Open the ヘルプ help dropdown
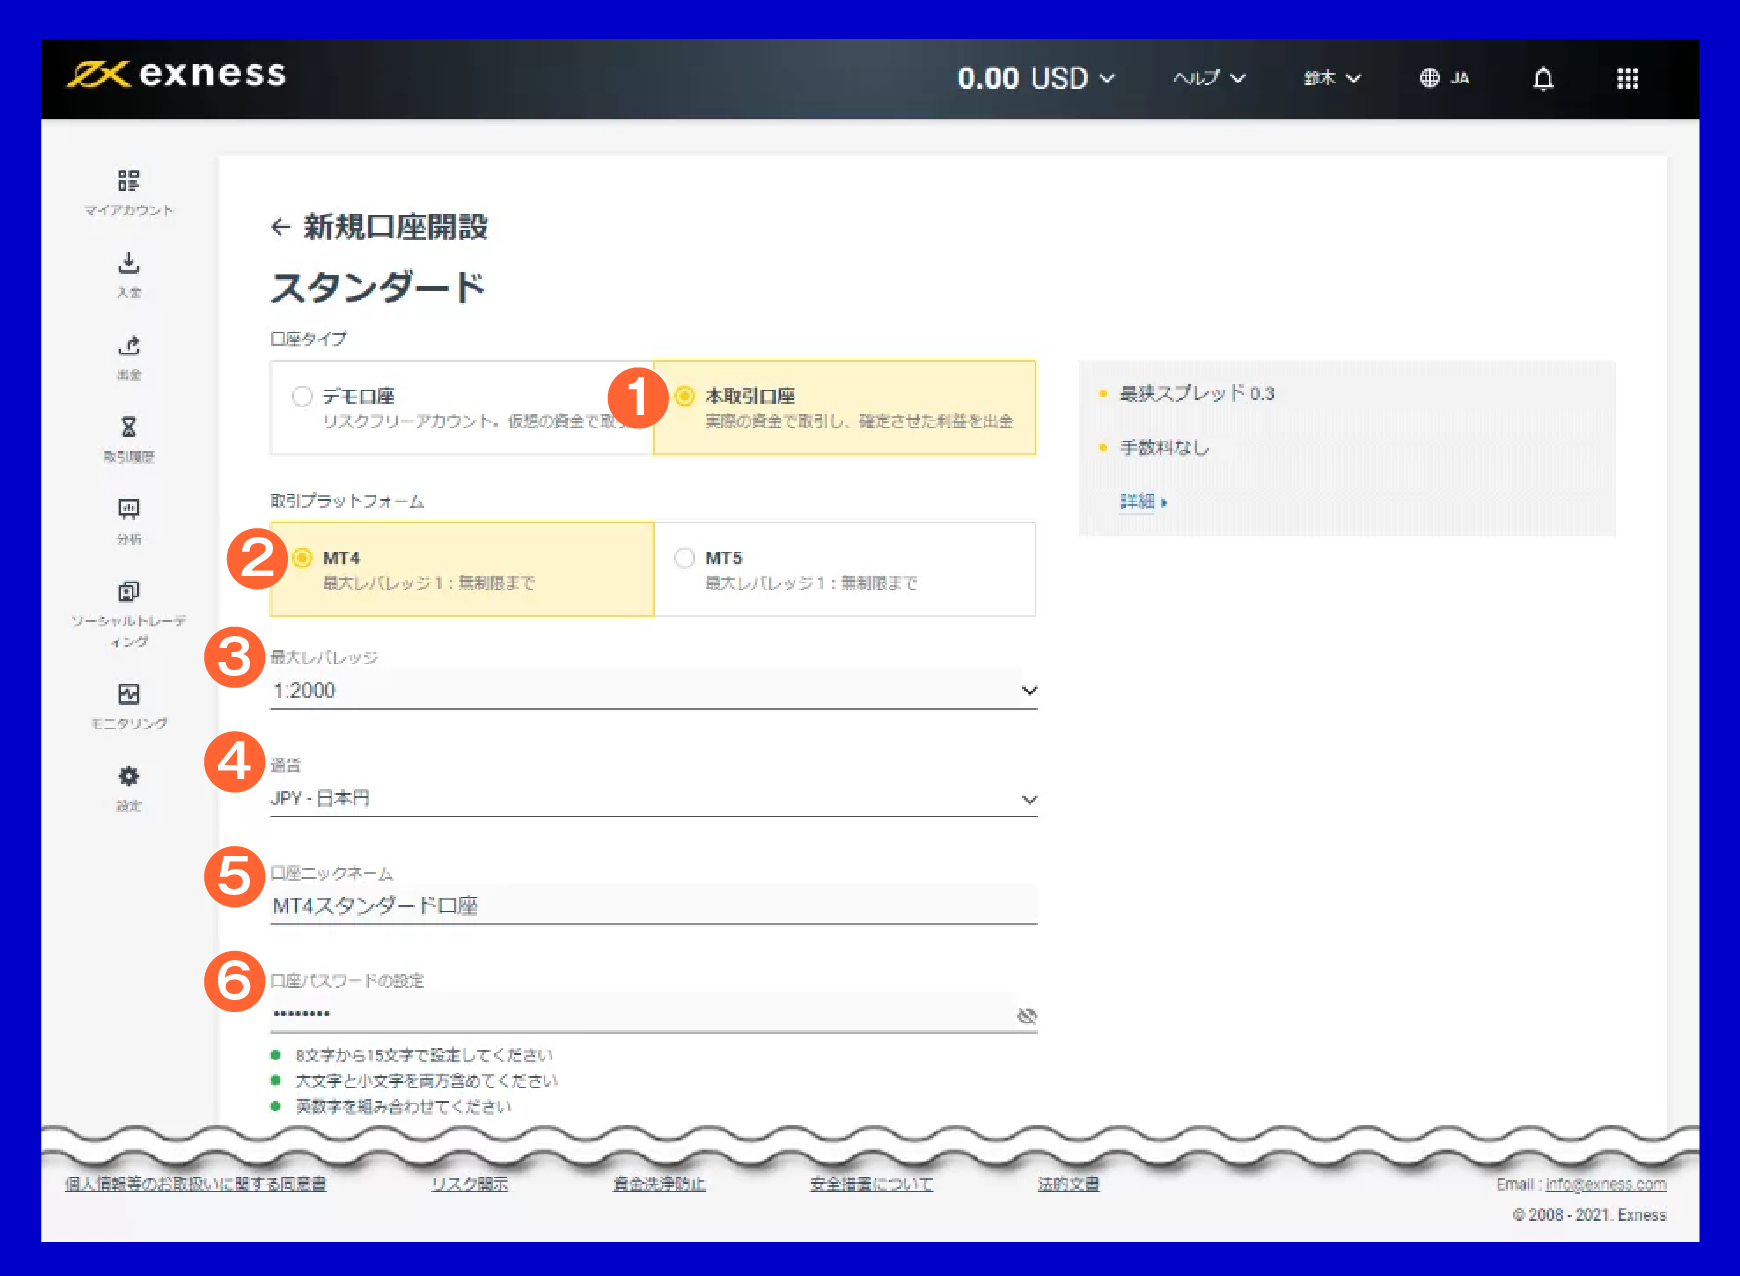 tap(1209, 78)
